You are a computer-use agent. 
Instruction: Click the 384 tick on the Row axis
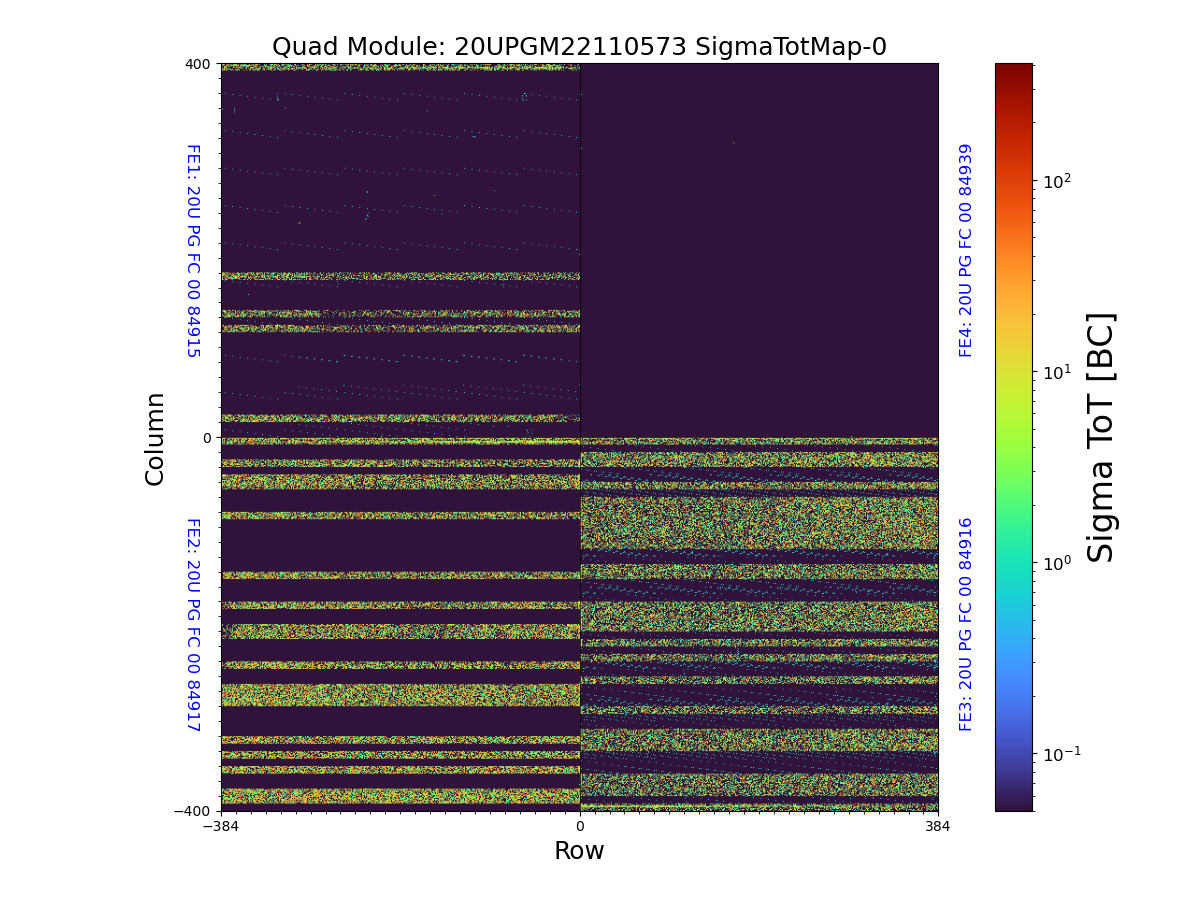pyautogui.click(x=938, y=827)
